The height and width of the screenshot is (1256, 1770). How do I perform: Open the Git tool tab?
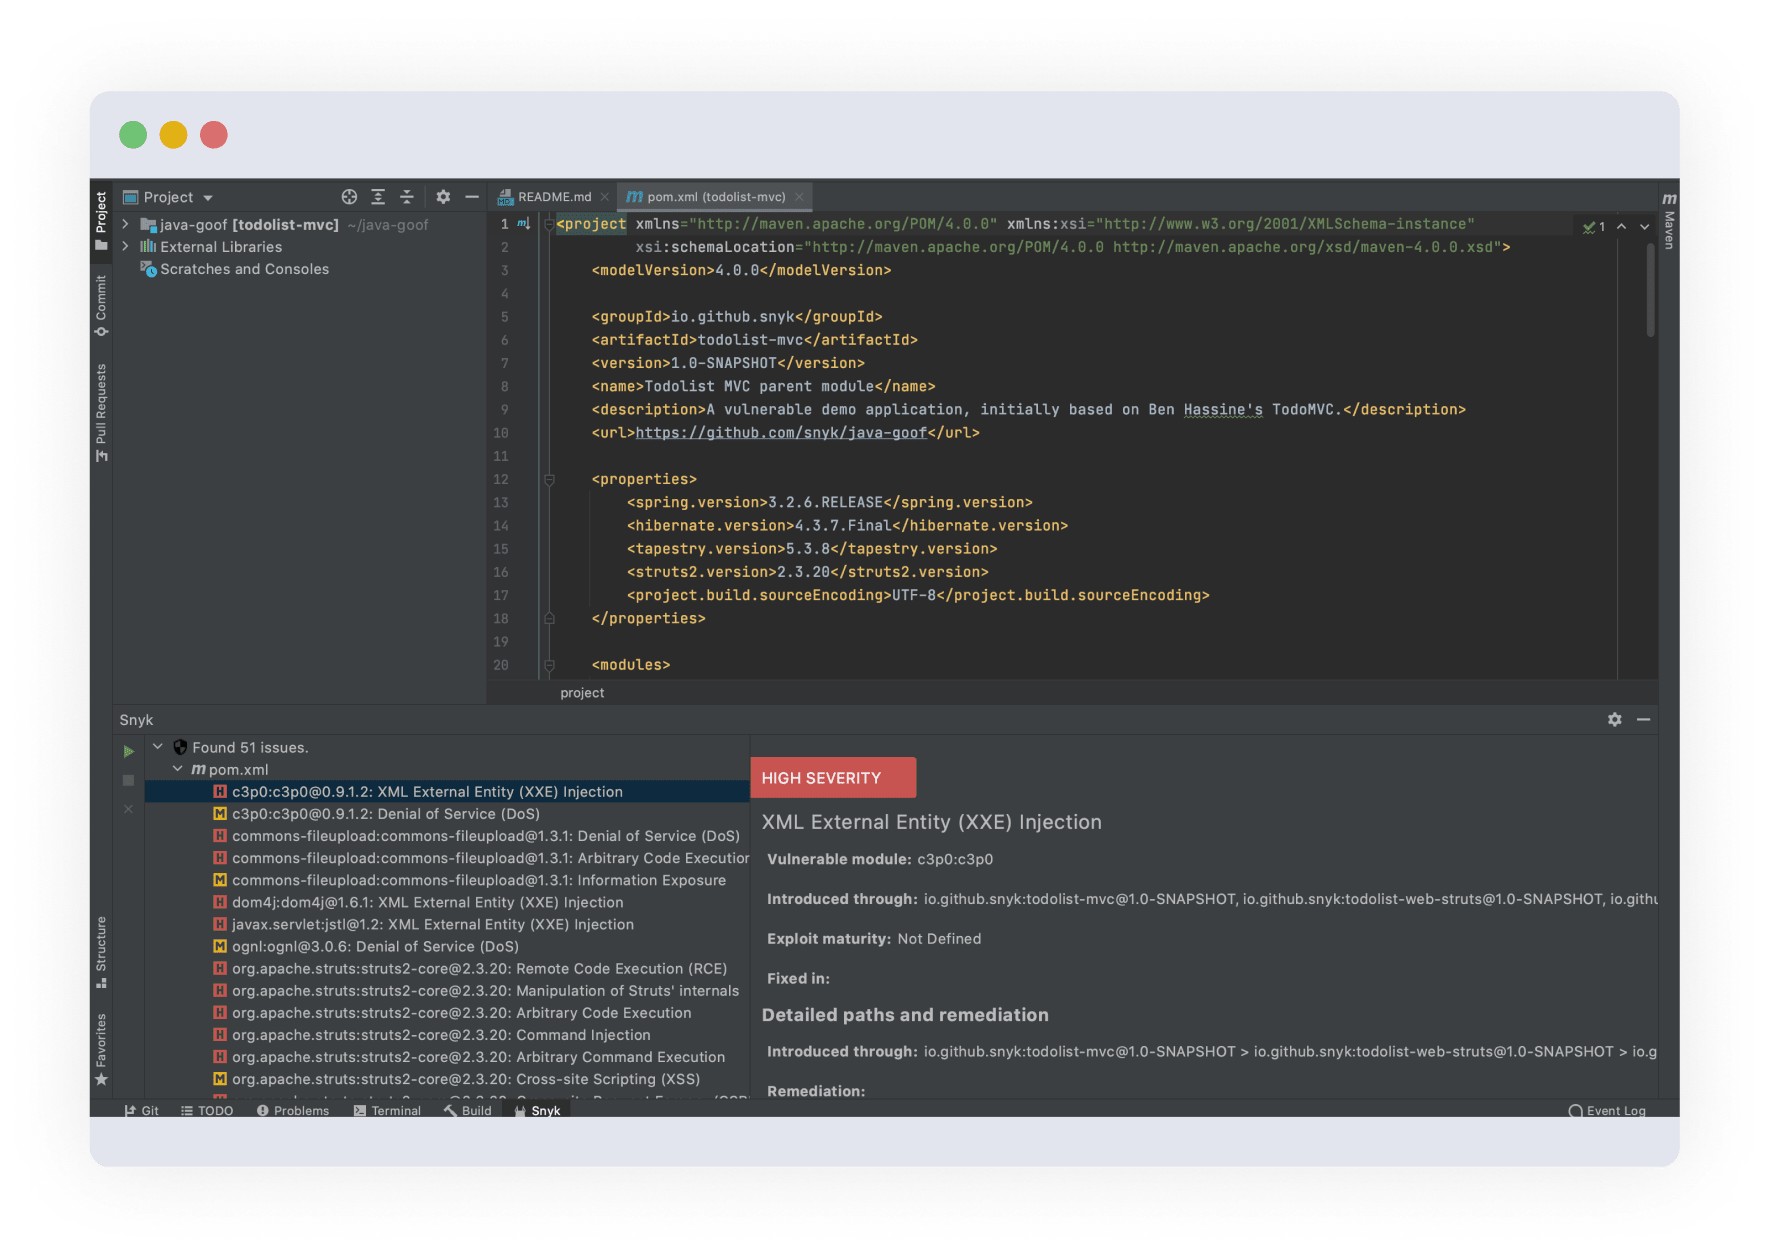pyautogui.click(x=141, y=1110)
